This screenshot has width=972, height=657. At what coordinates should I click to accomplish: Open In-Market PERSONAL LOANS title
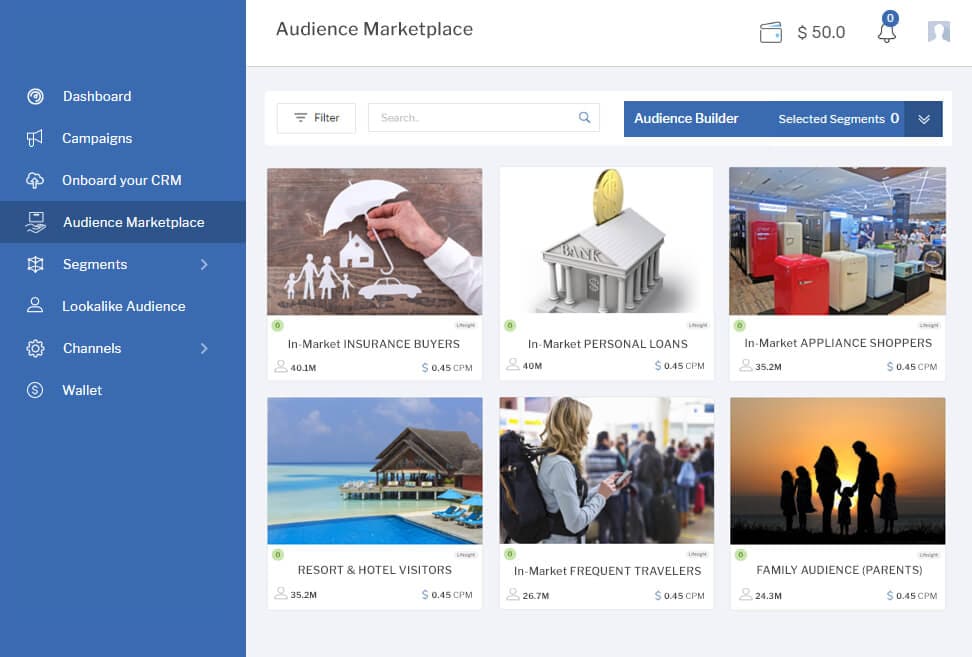(608, 344)
